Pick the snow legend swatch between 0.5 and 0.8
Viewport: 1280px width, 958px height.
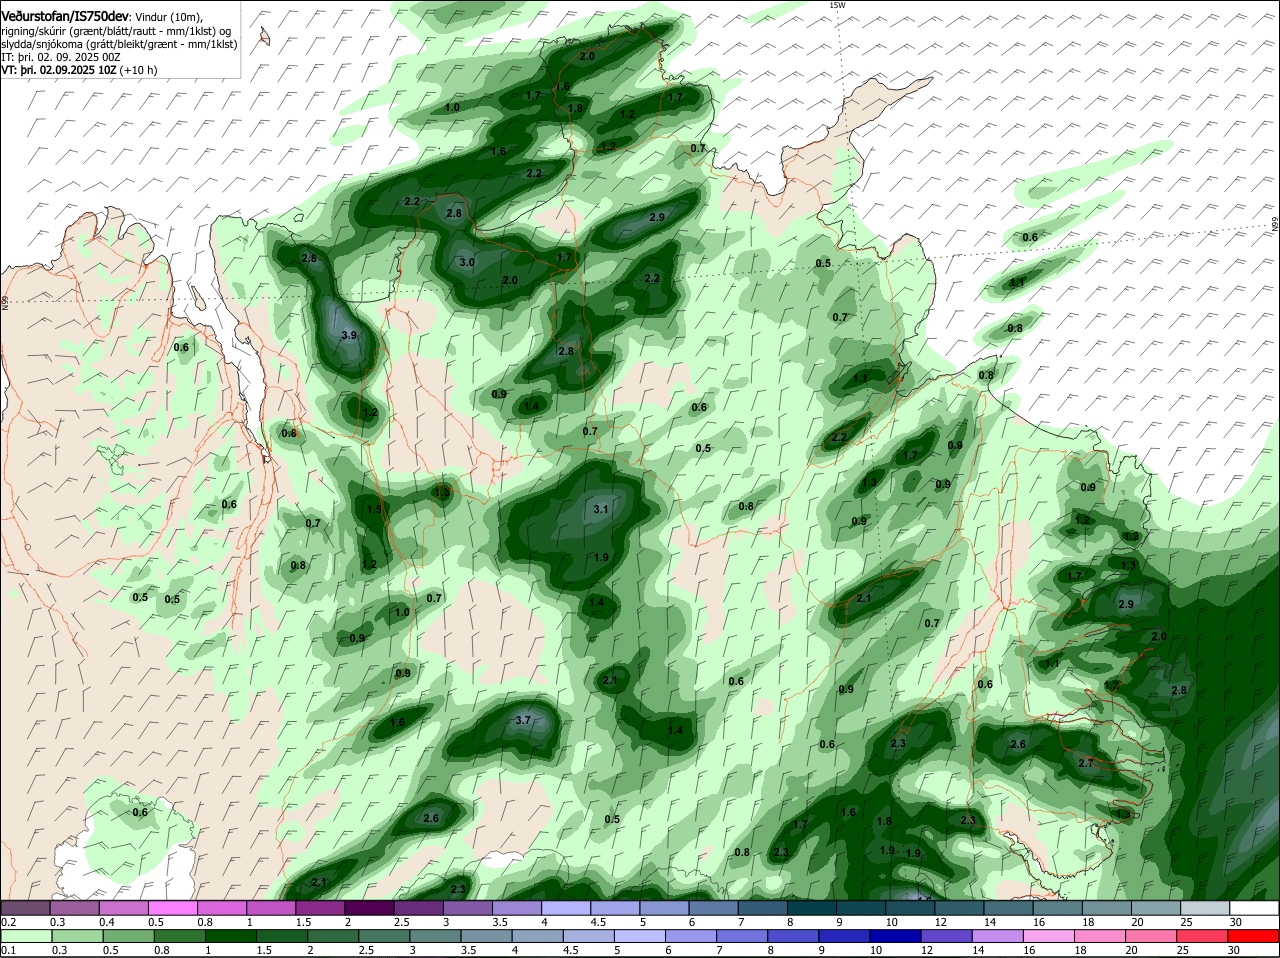click(x=173, y=908)
